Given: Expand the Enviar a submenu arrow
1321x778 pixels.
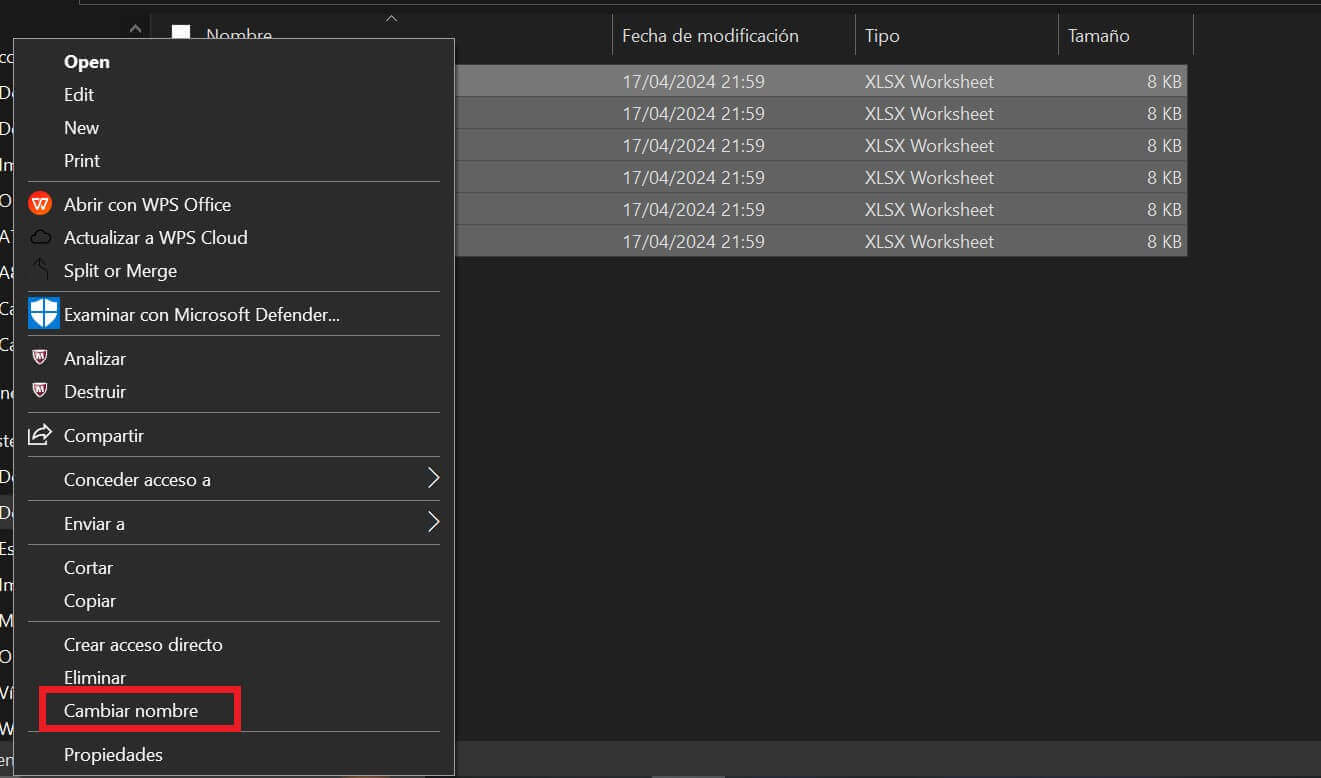Looking at the screenshot, I should (433, 523).
